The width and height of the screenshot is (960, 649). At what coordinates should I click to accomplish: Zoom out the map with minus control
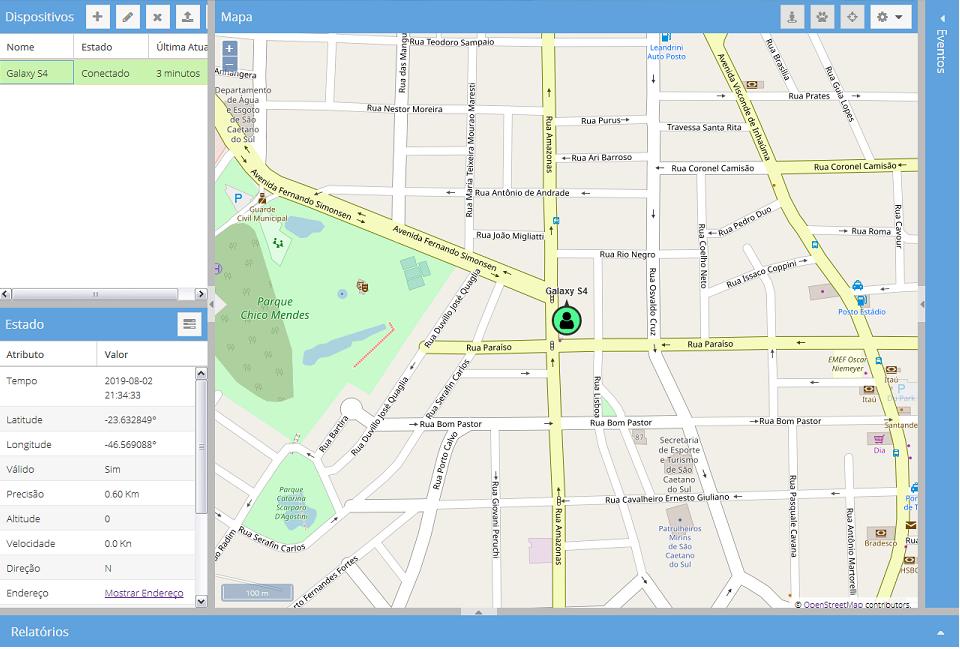click(229, 64)
